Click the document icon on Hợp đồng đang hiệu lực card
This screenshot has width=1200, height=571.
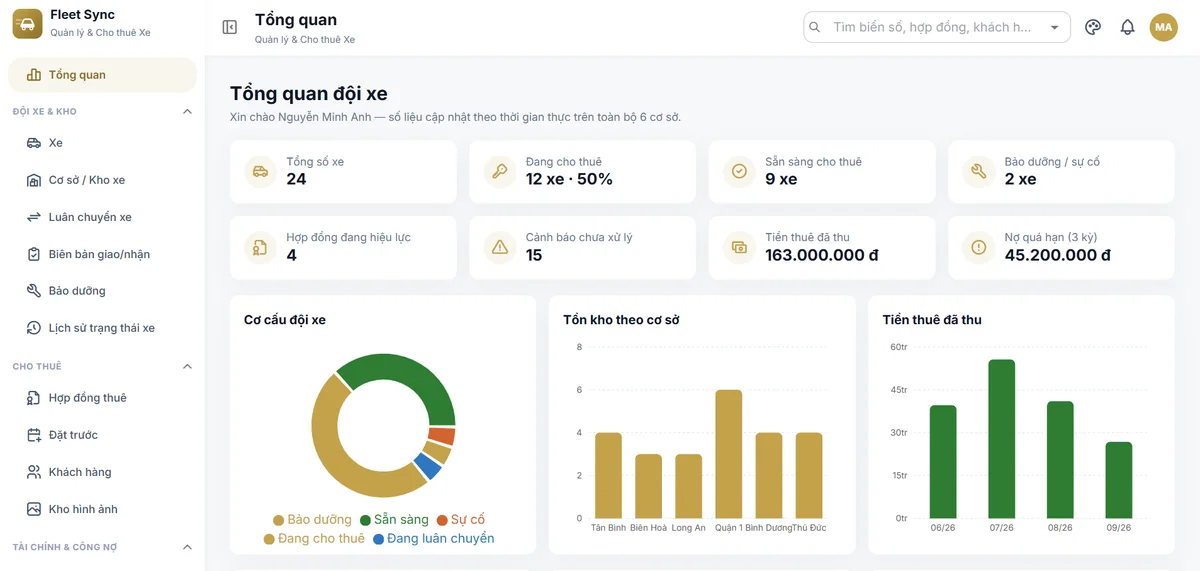[260, 247]
